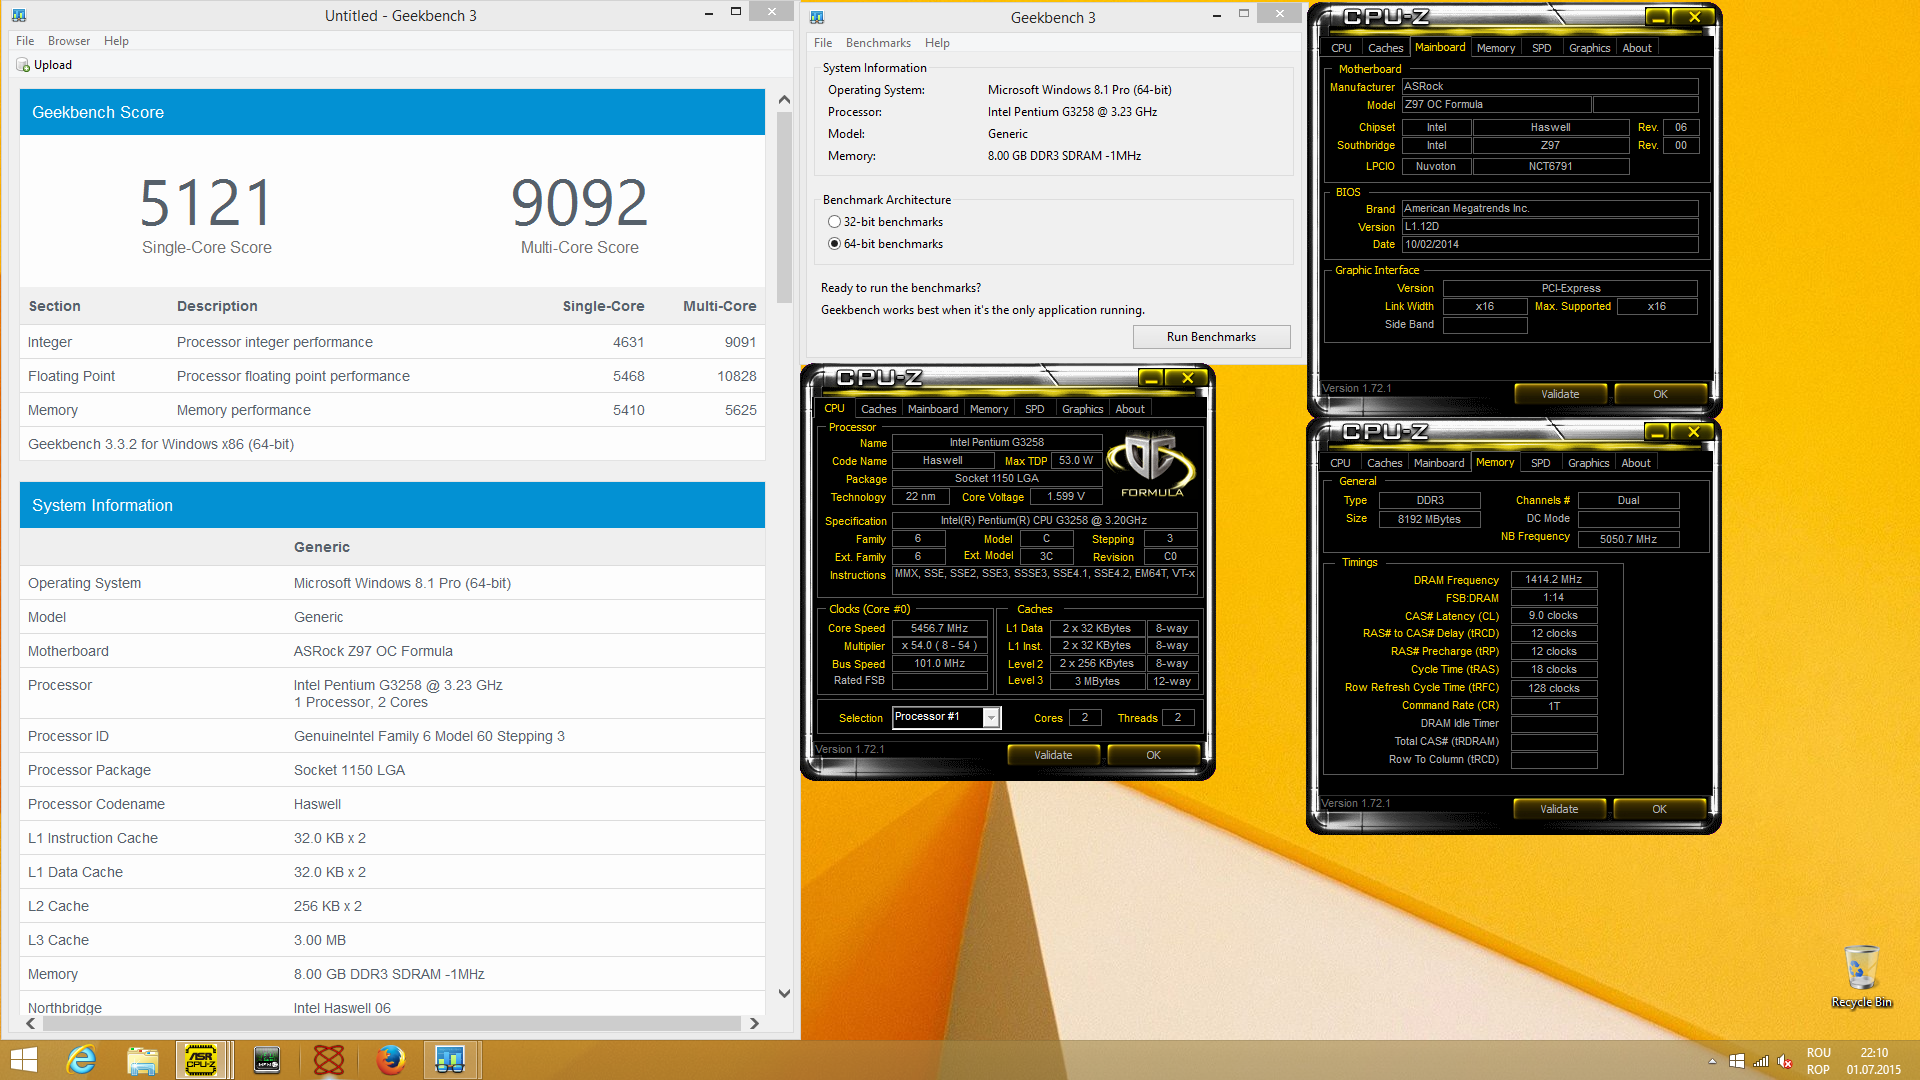This screenshot has height=1080, width=1920.
Task: Click the volume icon in system tray
Action: click(1785, 1061)
